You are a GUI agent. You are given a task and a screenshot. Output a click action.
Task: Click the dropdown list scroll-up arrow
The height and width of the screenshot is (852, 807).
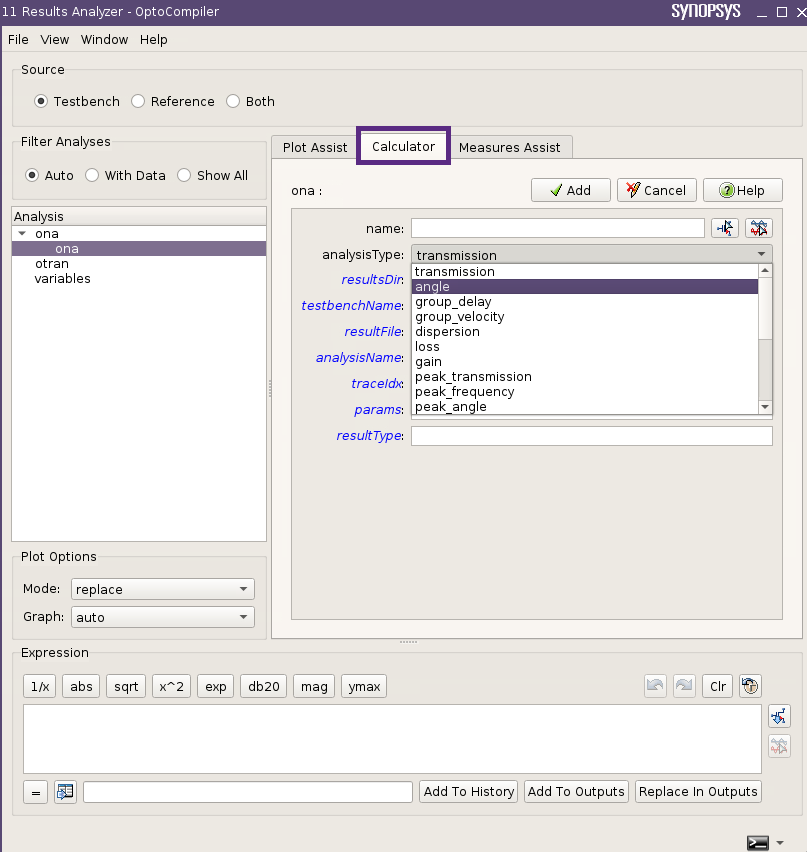pos(765,271)
